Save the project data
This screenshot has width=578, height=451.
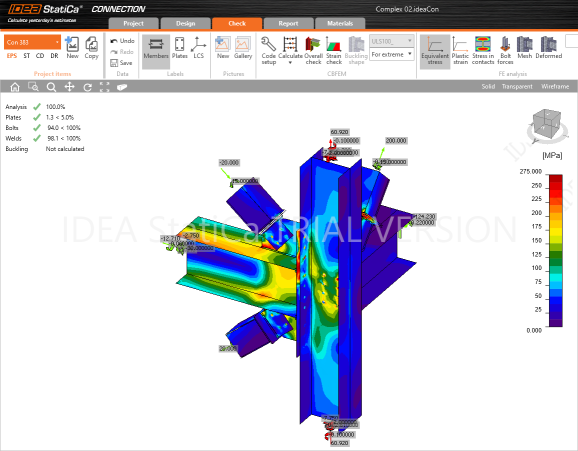click(121, 63)
